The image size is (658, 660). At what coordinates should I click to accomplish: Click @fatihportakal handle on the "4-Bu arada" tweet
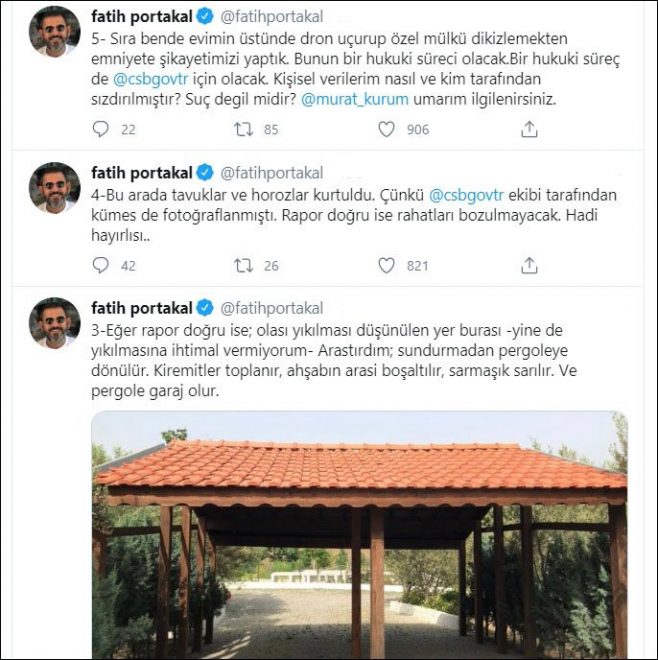[x=271, y=172]
